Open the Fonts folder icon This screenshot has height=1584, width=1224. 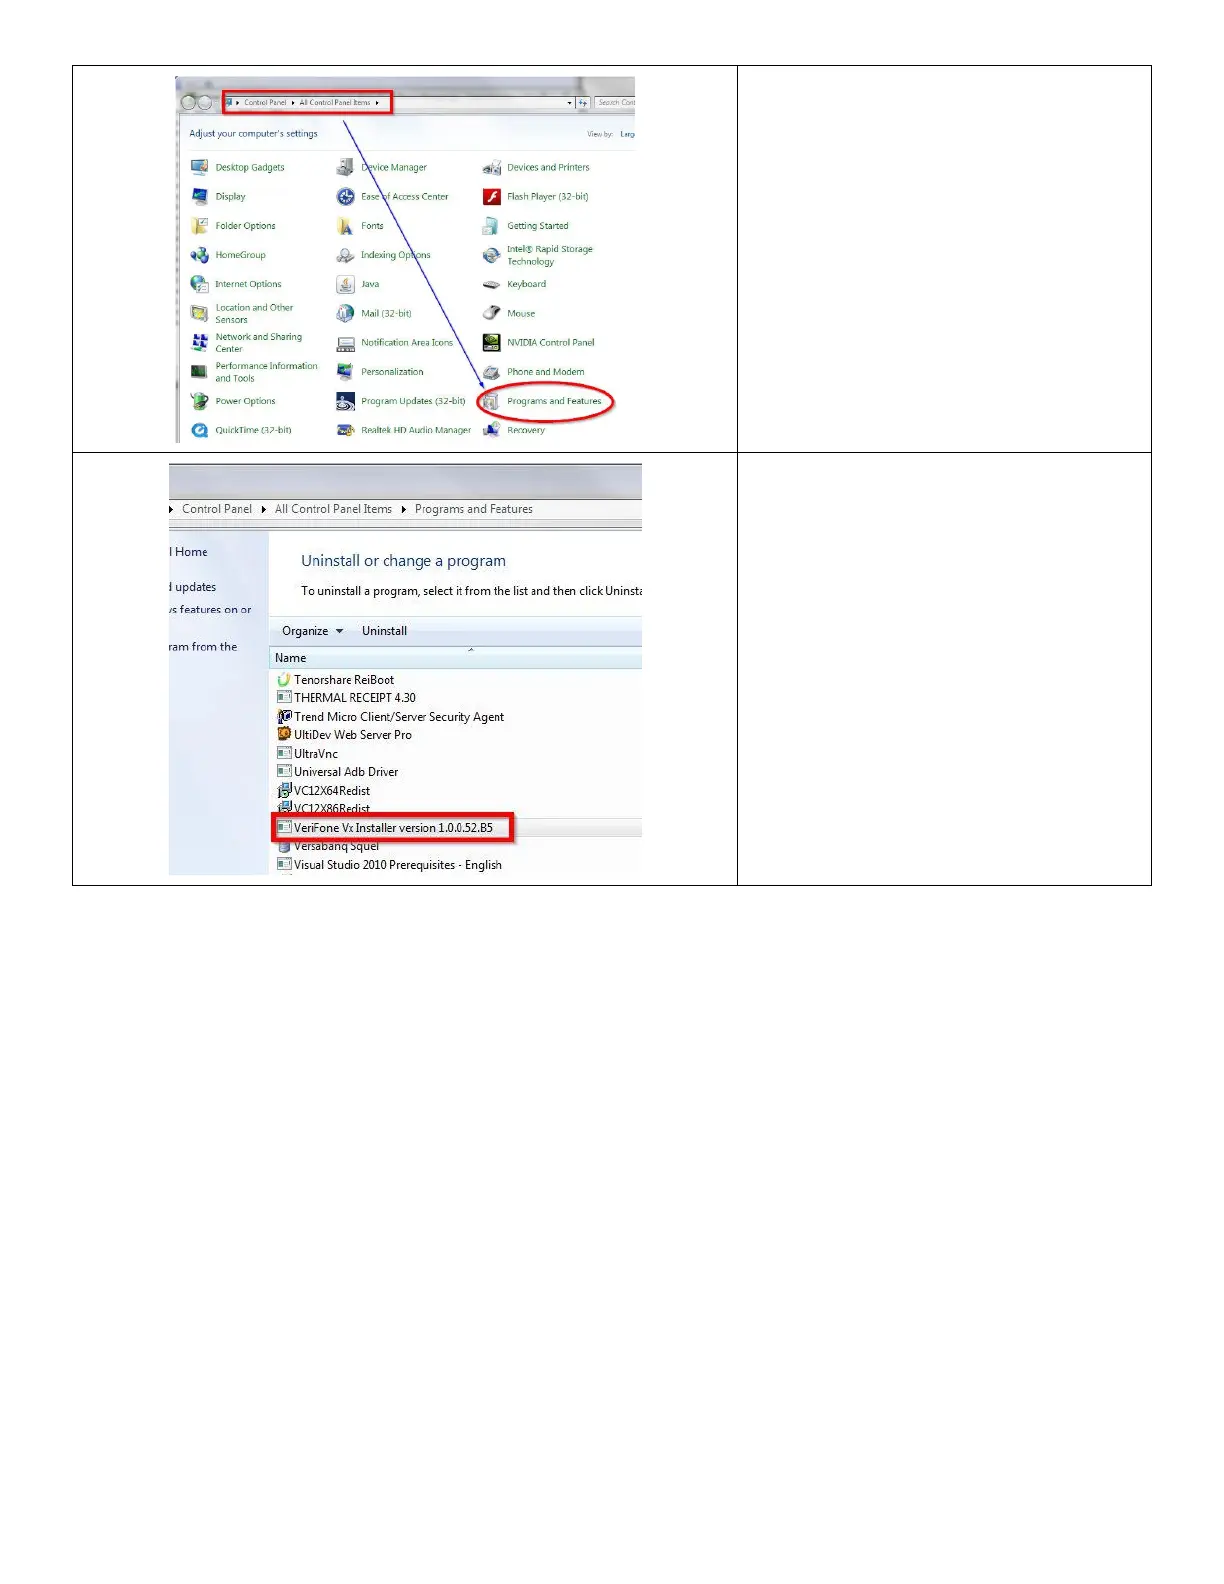pyautogui.click(x=345, y=225)
